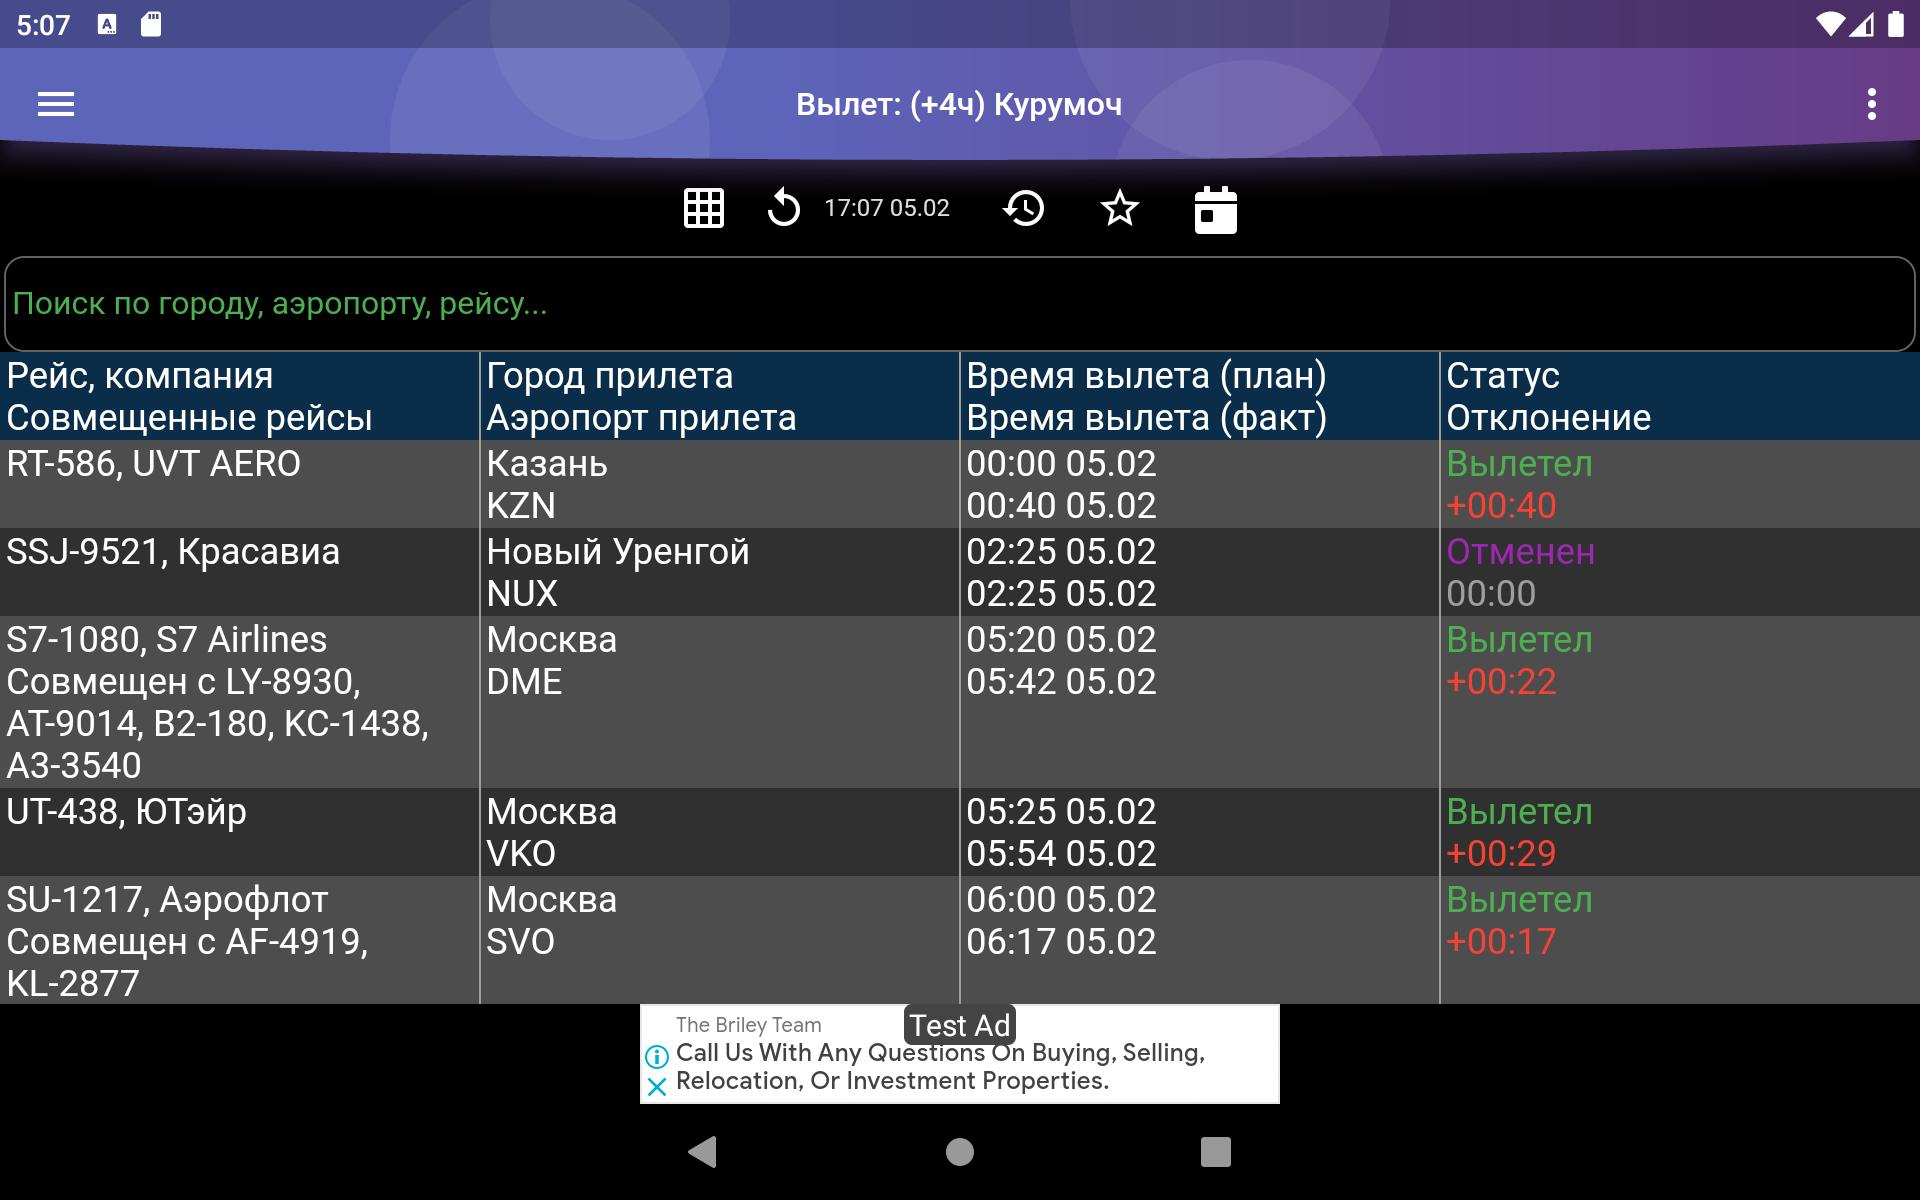Open the Briley Team ad text
Image resolution: width=1920 pixels, height=1200 pixels.
click(940, 1067)
